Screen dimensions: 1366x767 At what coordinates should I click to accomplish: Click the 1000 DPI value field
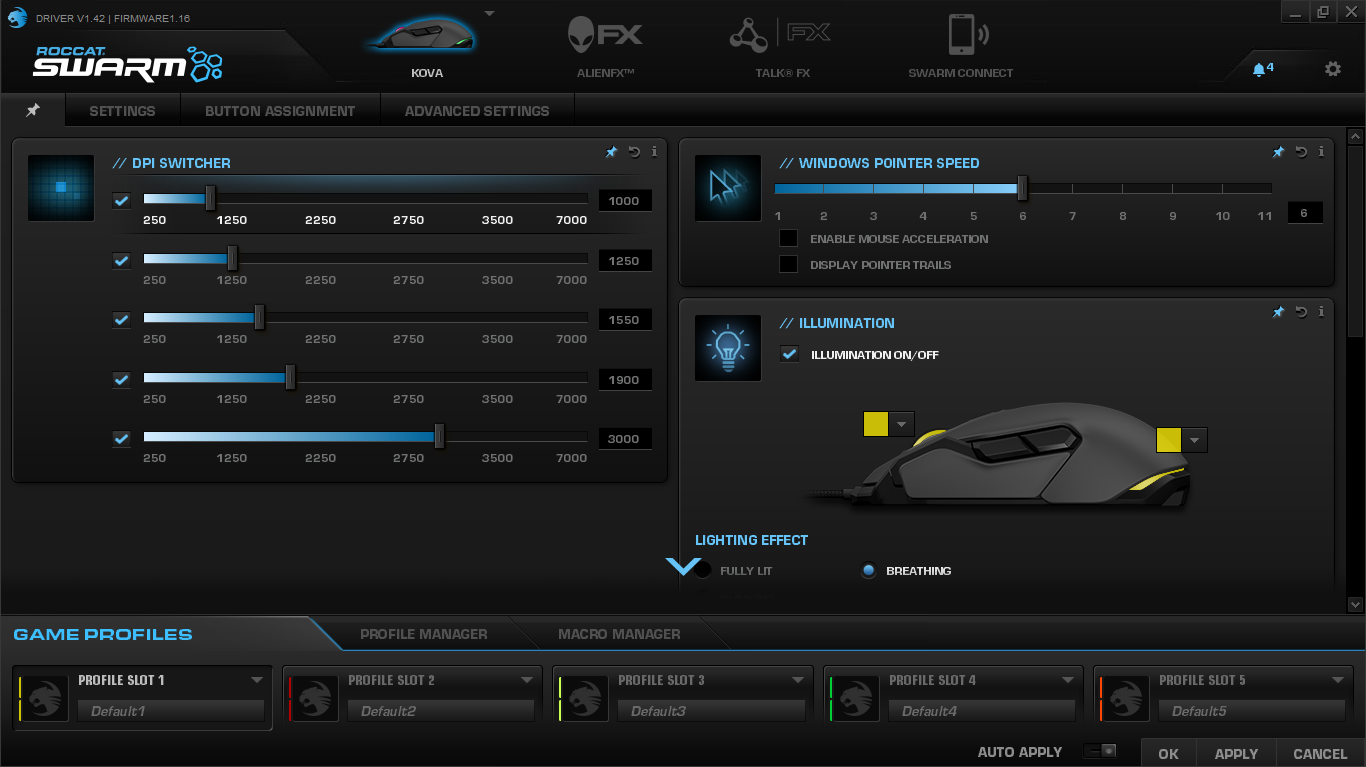625,201
